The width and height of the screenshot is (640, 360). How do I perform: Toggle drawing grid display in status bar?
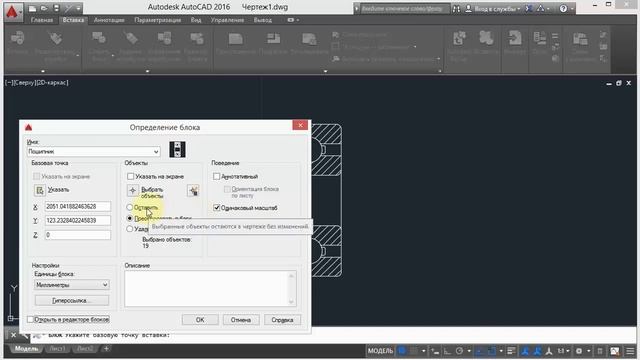[x=402, y=351]
